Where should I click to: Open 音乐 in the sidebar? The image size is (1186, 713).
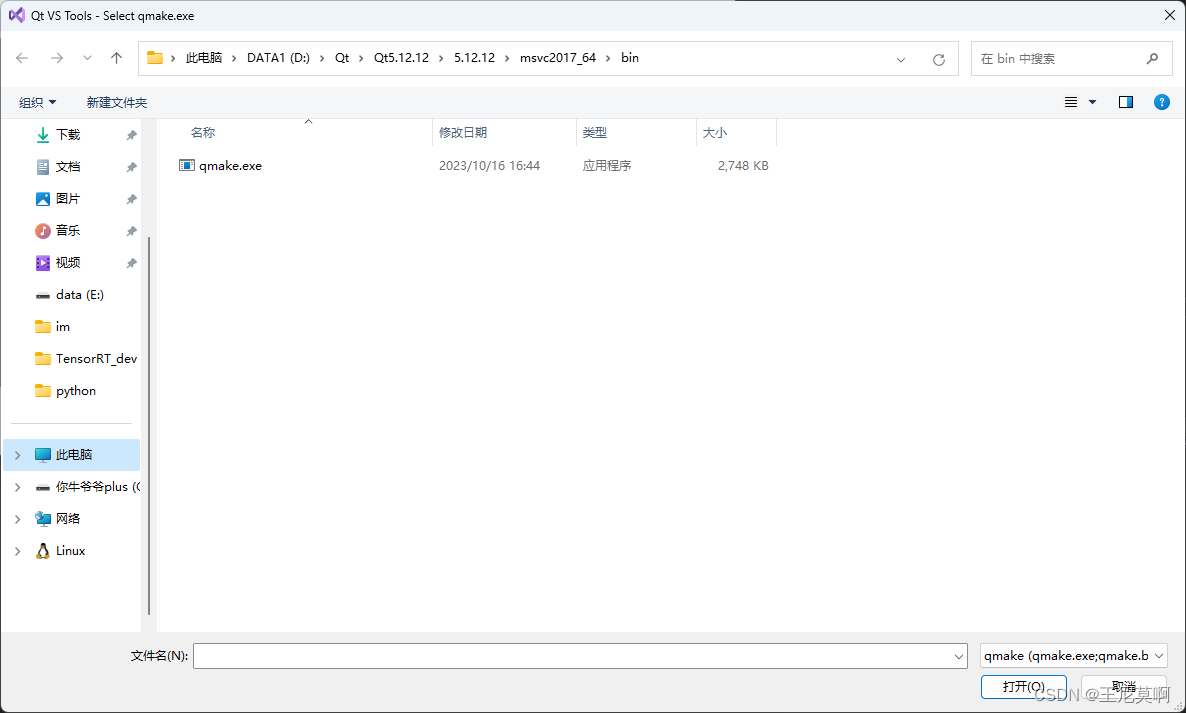click(x=68, y=231)
